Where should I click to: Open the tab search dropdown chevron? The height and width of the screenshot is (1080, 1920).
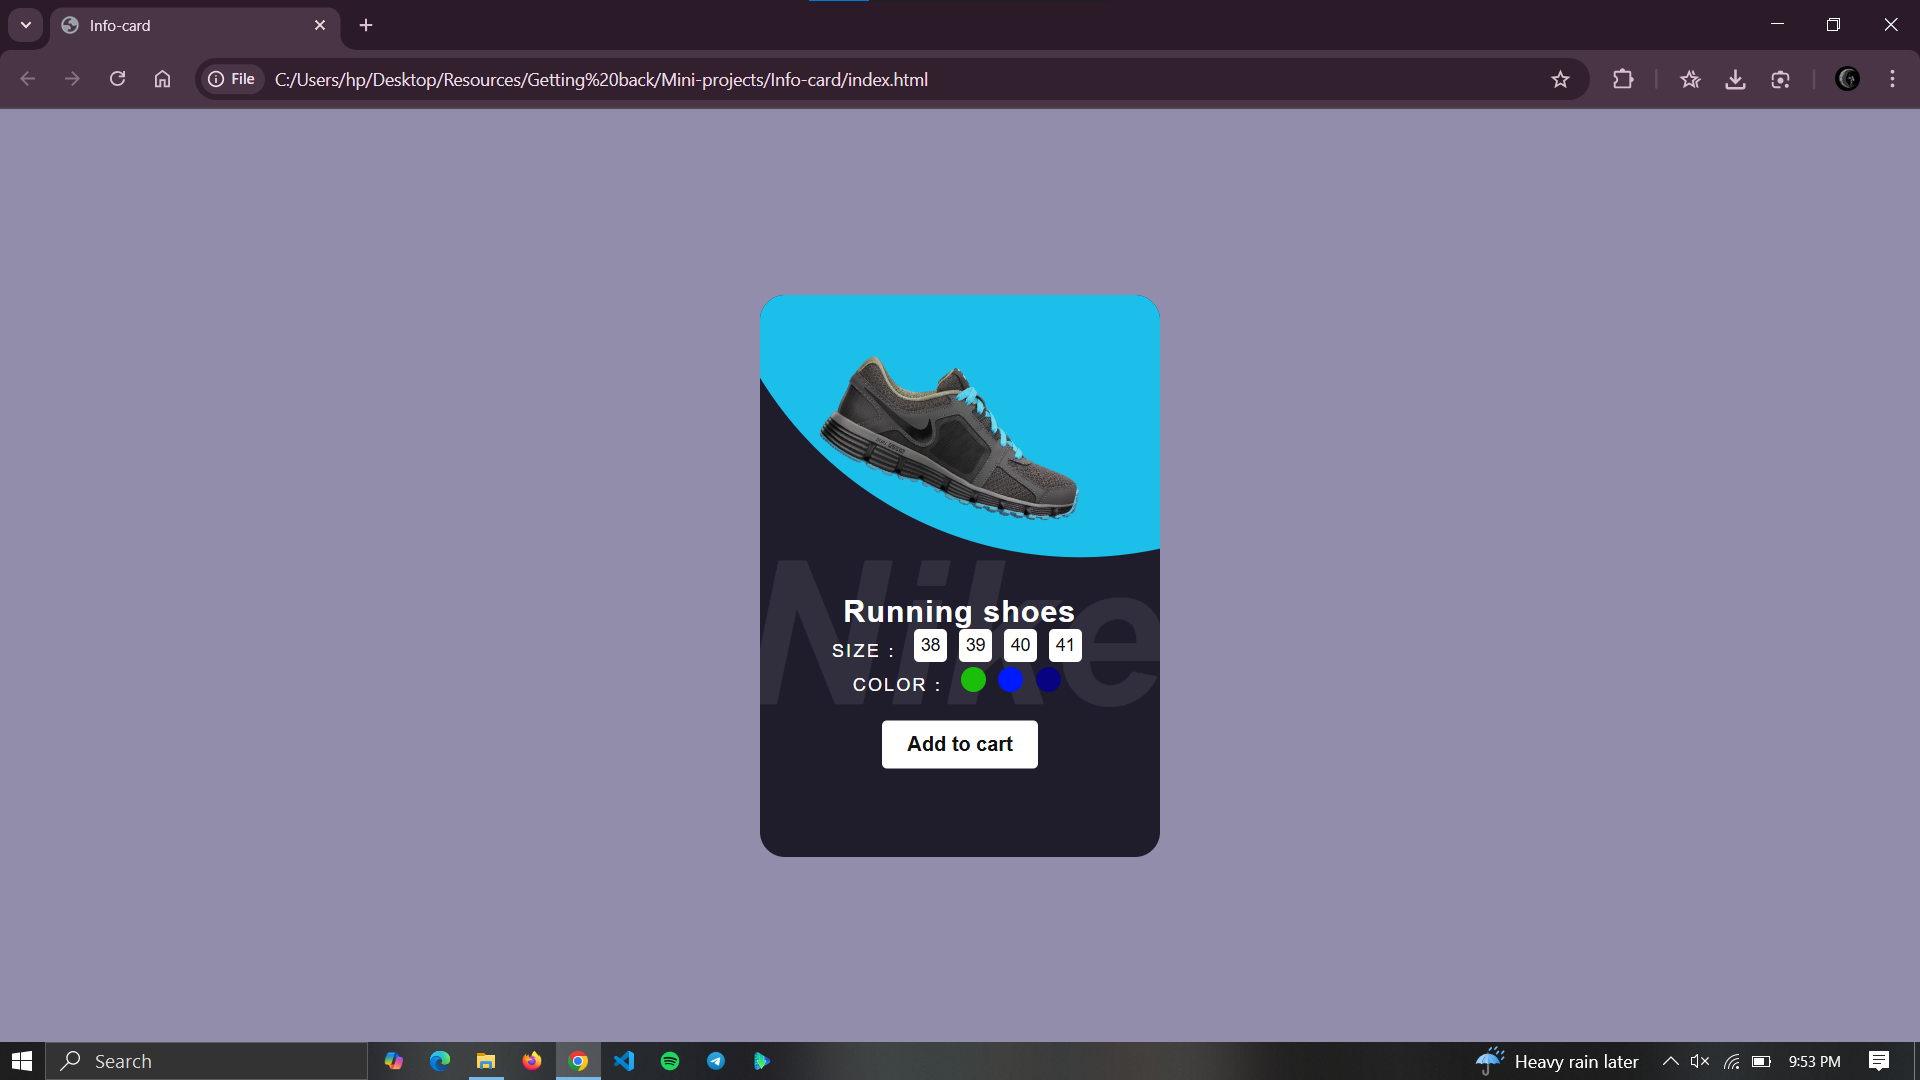point(26,25)
